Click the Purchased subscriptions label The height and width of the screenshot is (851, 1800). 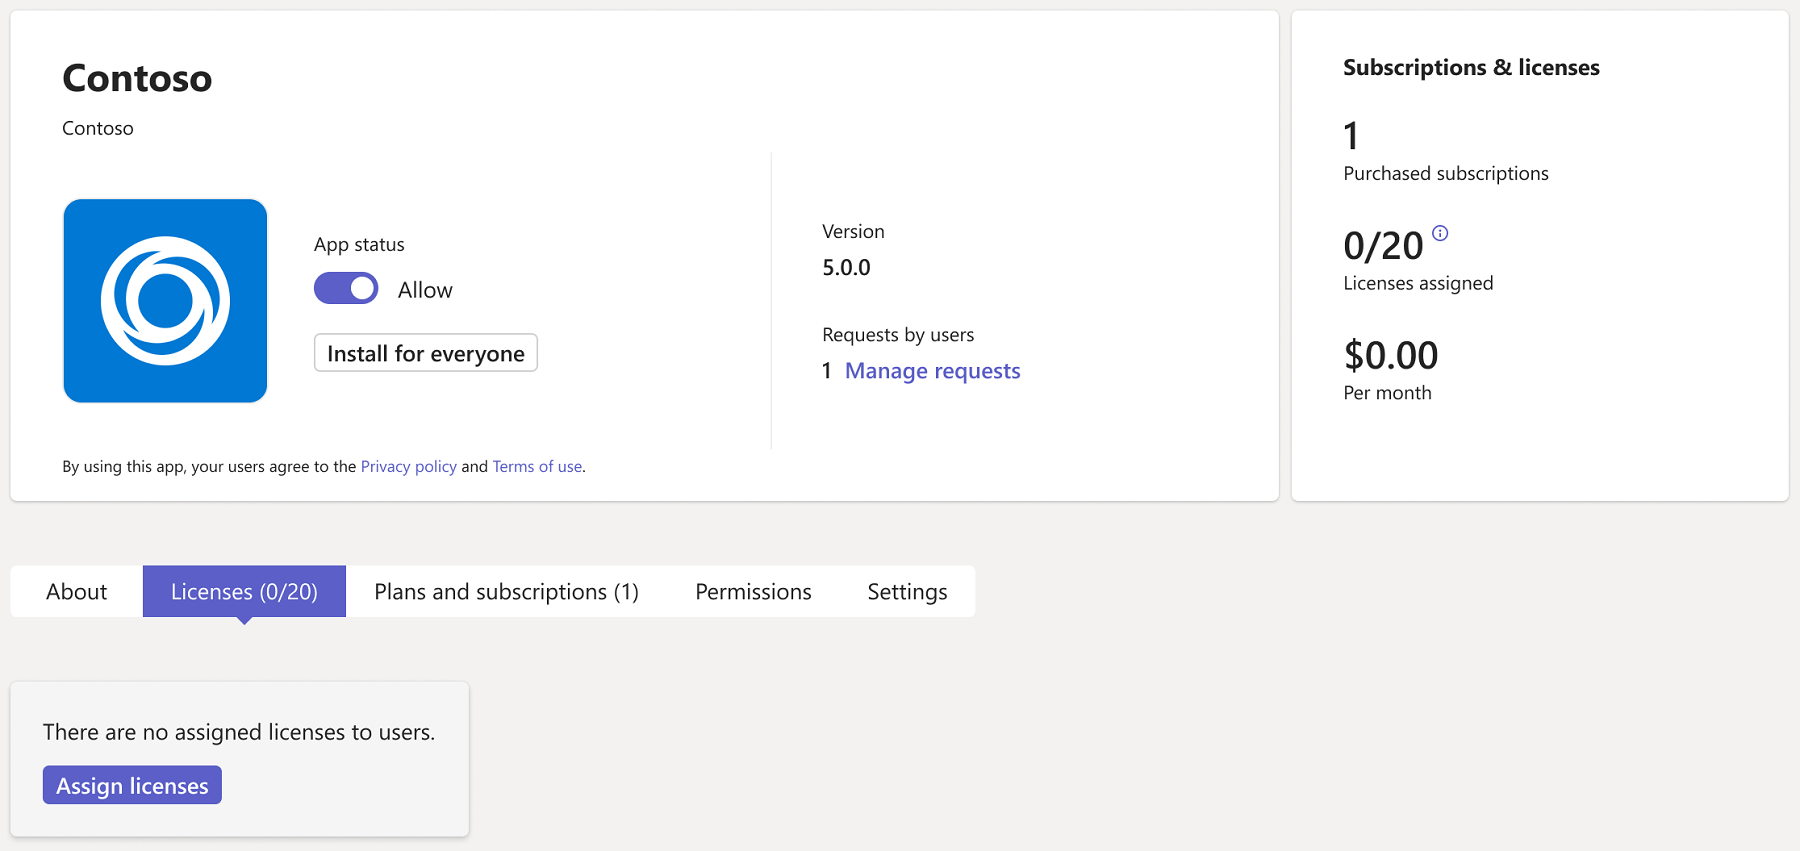[x=1445, y=173]
